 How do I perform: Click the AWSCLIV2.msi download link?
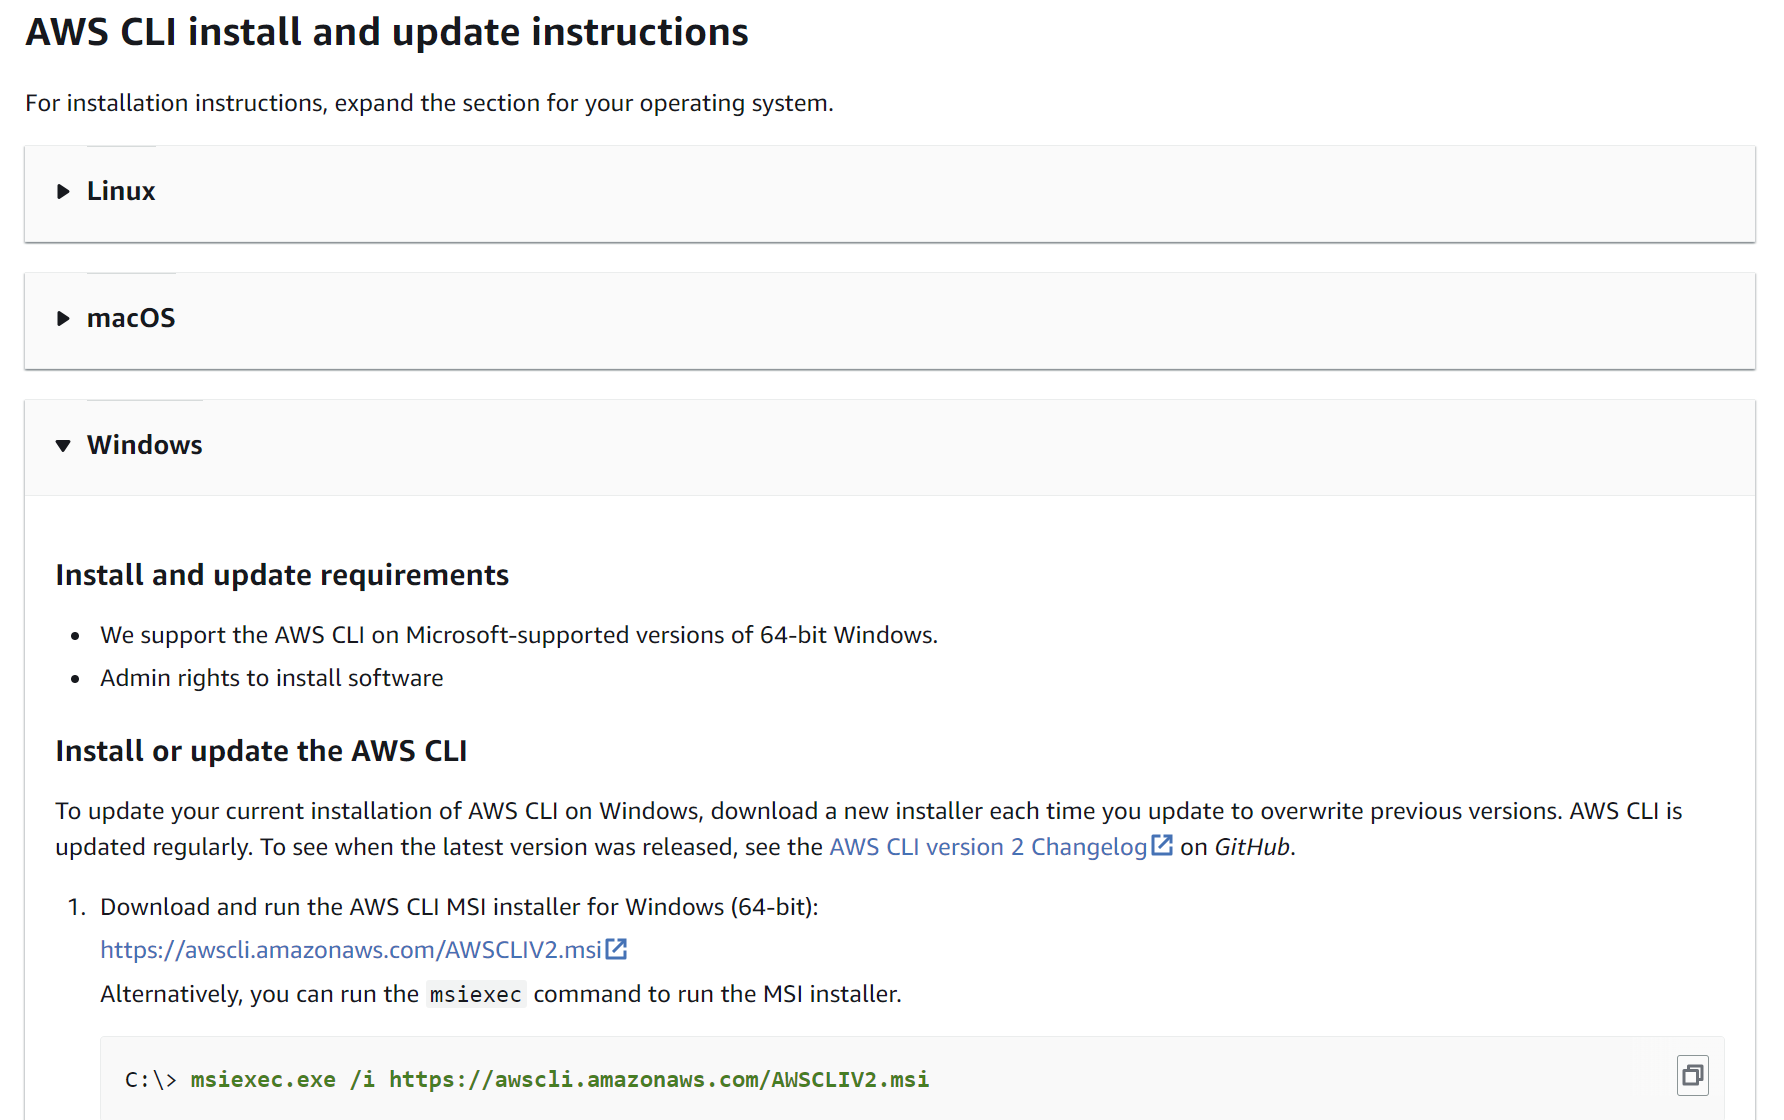(x=351, y=950)
